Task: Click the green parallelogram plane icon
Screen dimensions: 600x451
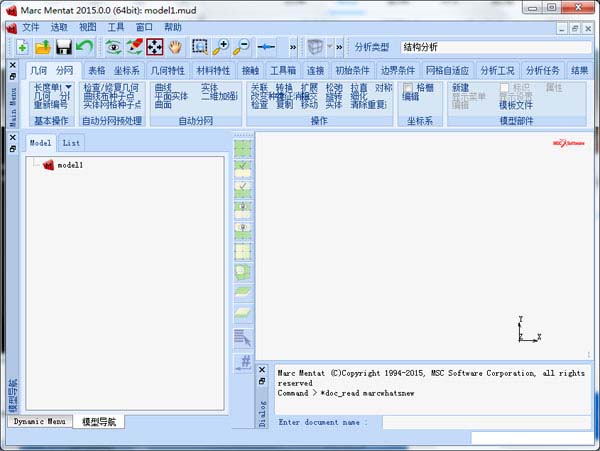Action: pyautogui.click(x=243, y=293)
